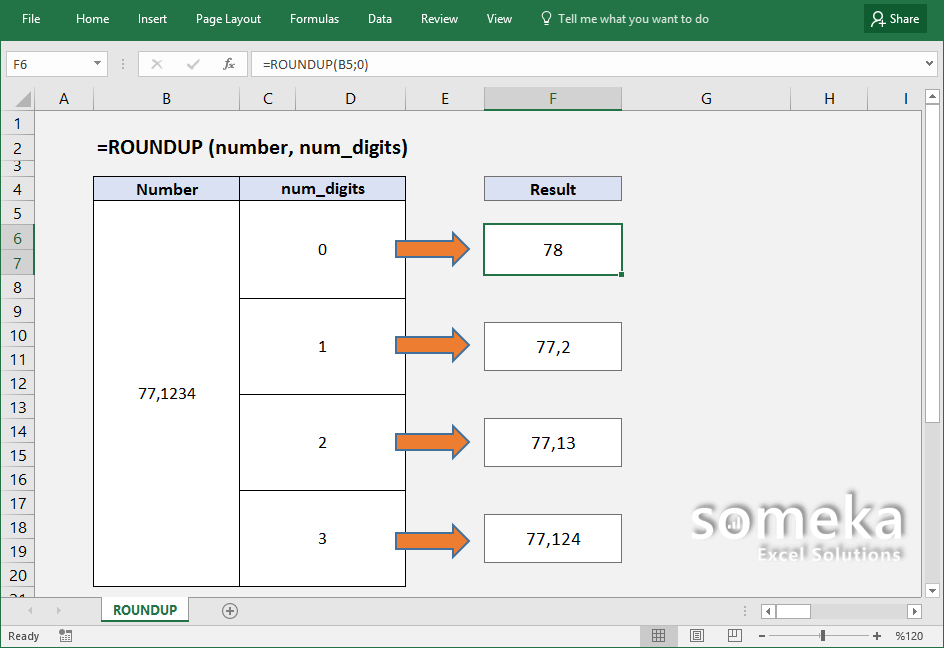
Task: Select the ROUNDUP sheet tab
Action: (144, 610)
